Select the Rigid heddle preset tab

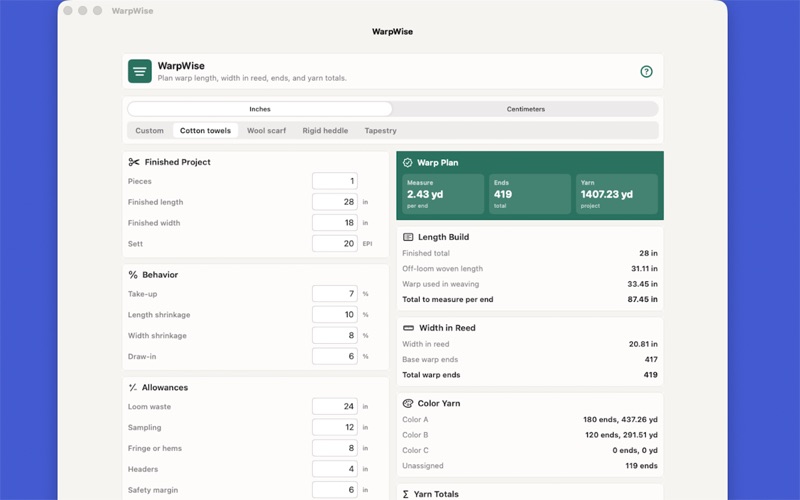point(325,131)
